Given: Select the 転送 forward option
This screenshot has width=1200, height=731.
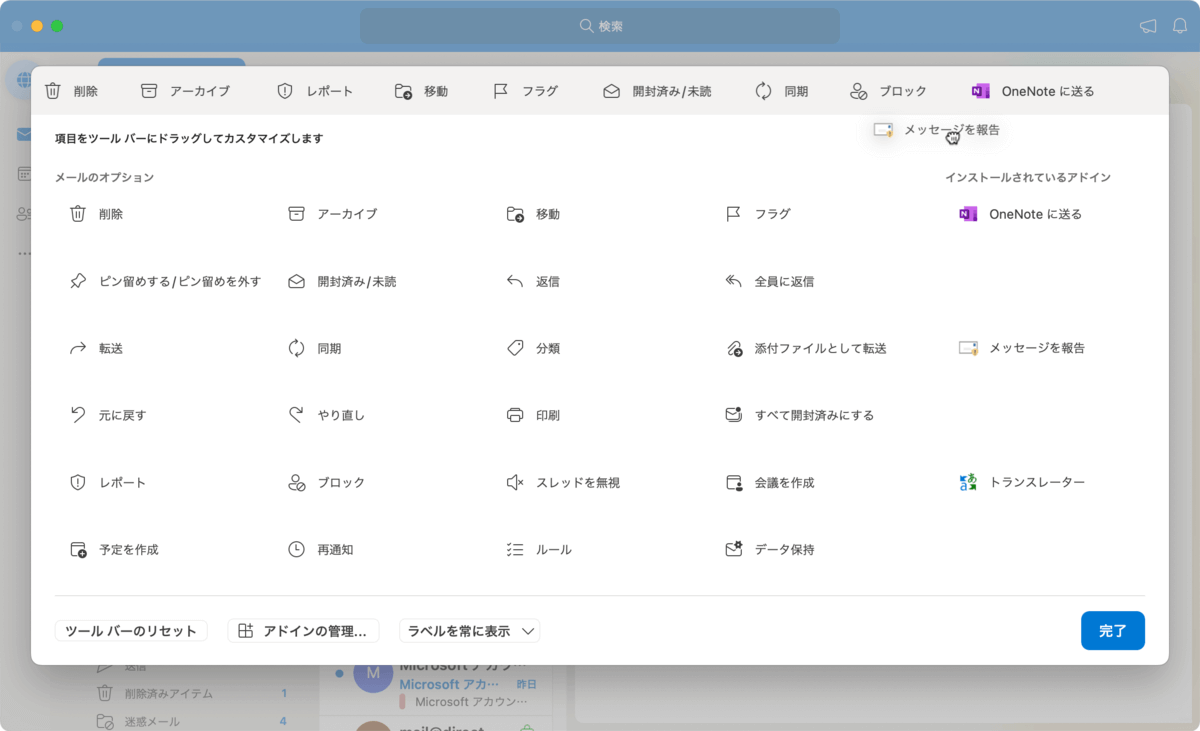Looking at the screenshot, I should (x=96, y=349).
